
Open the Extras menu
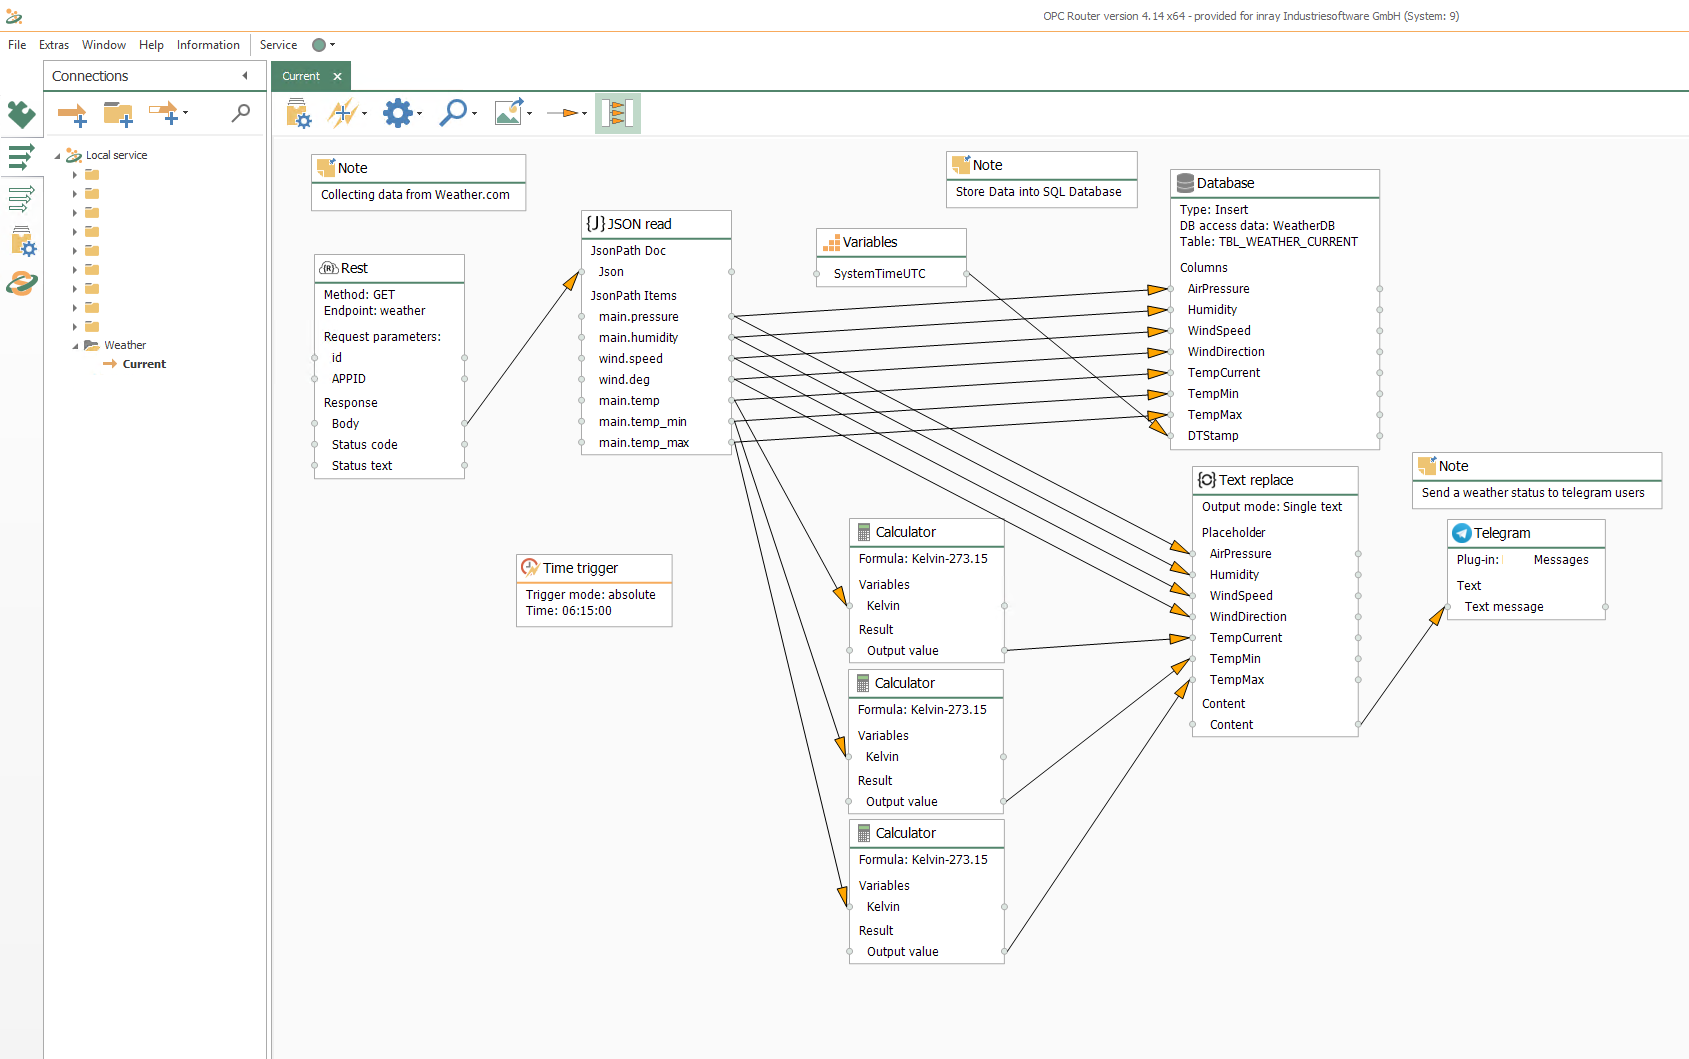(54, 45)
